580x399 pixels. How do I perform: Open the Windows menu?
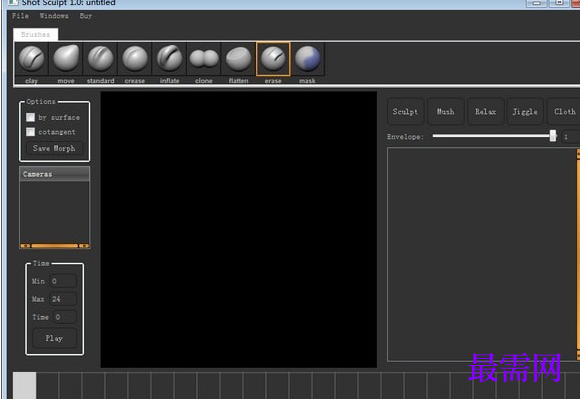54,16
